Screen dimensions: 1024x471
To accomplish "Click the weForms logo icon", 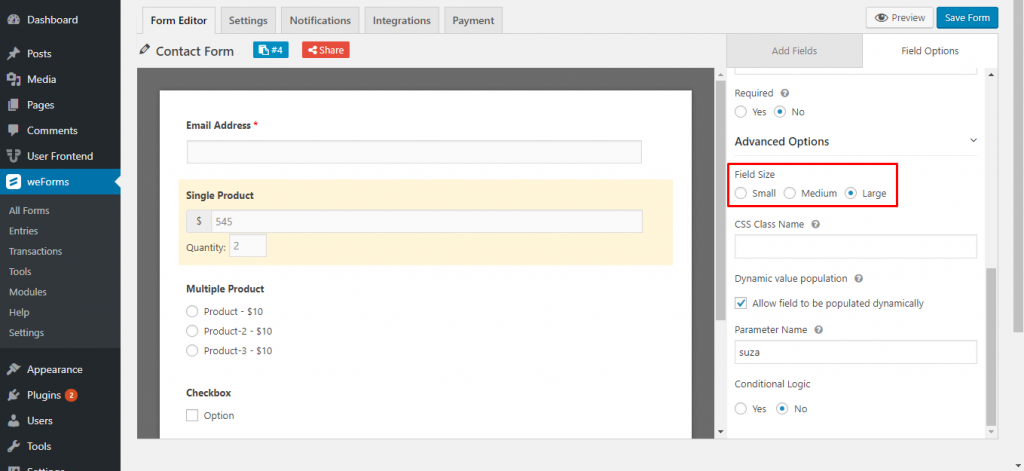I will click(x=13, y=182).
